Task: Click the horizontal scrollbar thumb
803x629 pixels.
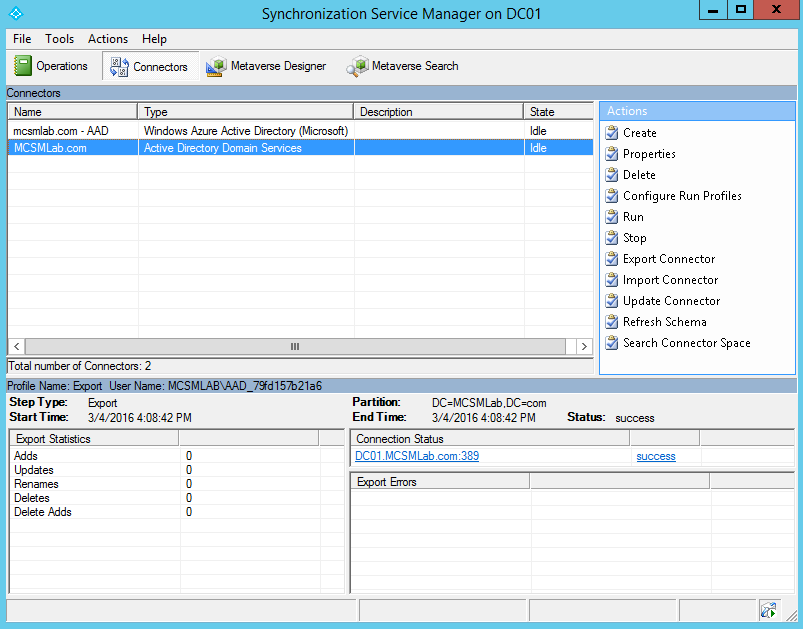Action: pos(295,347)
